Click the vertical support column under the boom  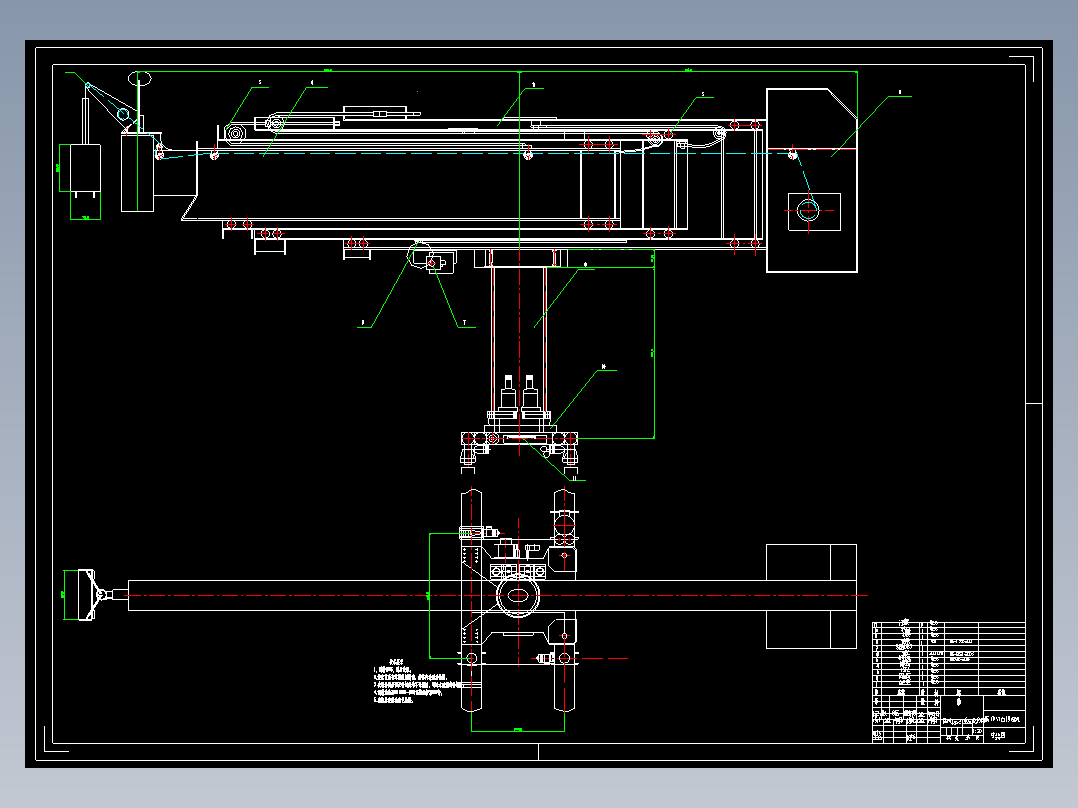tap(519, 340)
